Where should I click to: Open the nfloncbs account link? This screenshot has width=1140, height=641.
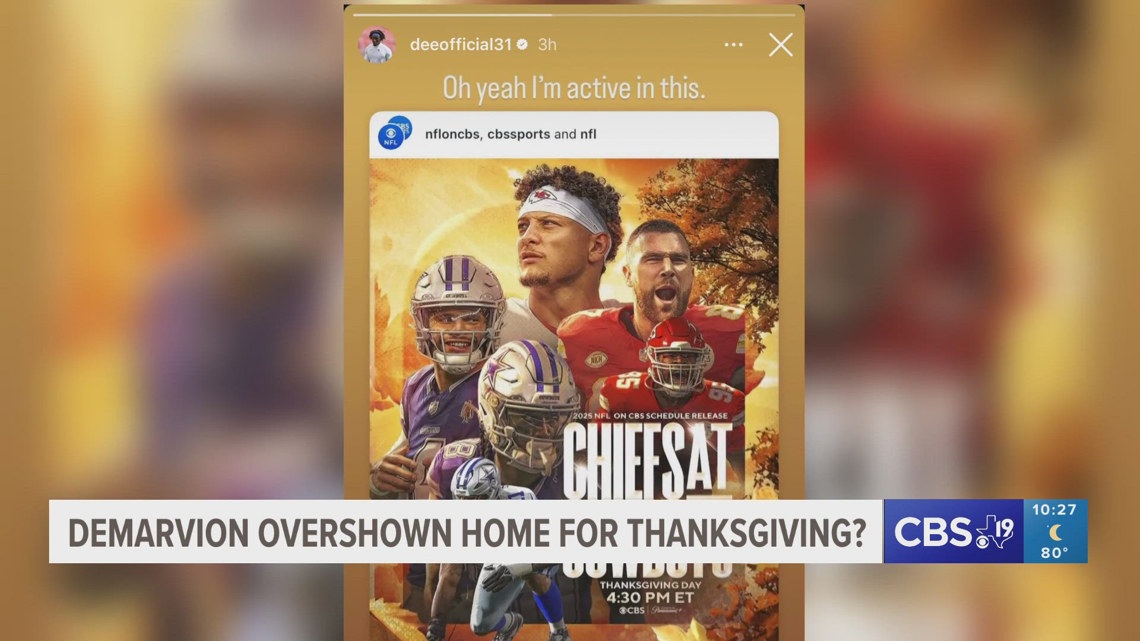[x=451, y=134]
